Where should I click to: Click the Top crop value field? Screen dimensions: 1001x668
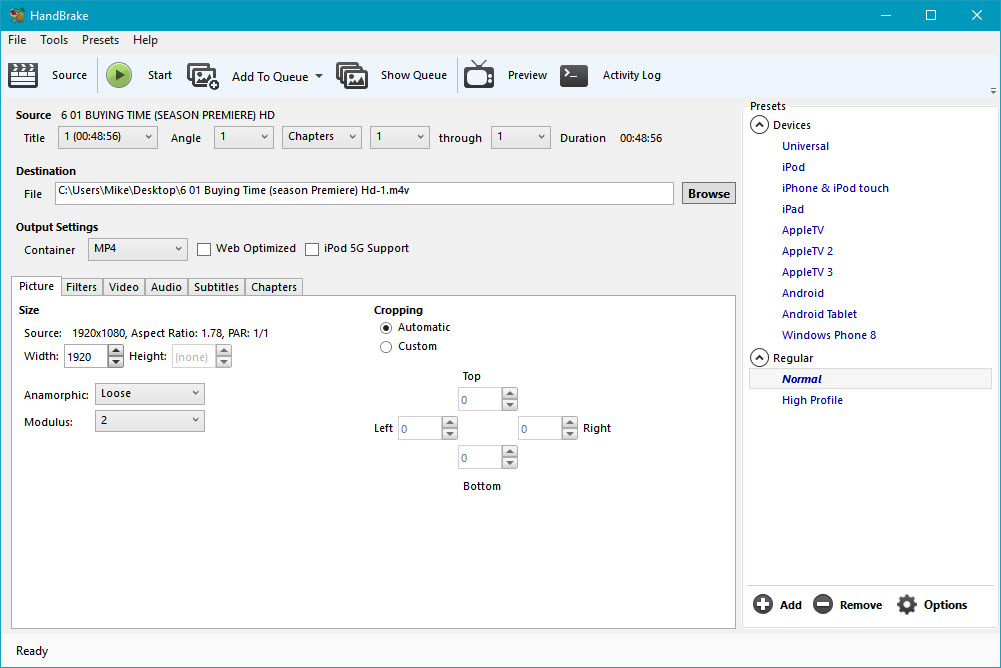pyautogui.click(x=480, y=400)
